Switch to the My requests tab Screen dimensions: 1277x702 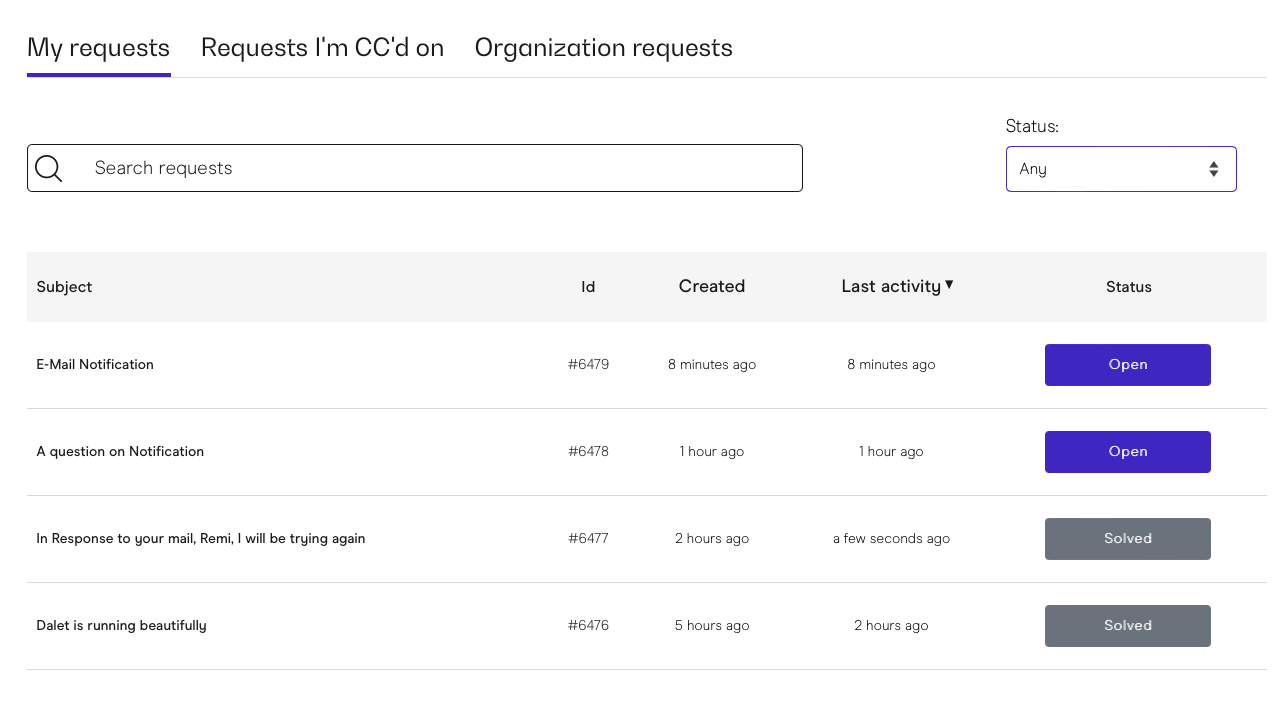pos(98,48)
